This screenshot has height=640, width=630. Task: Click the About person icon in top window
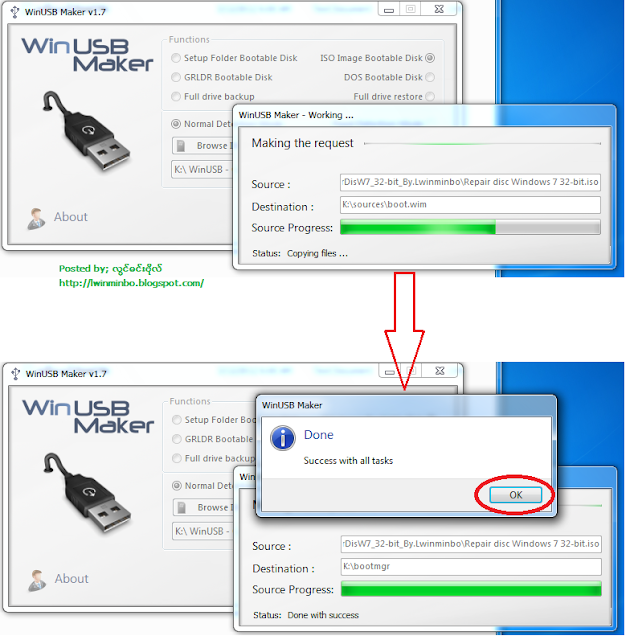click(36, 218)
